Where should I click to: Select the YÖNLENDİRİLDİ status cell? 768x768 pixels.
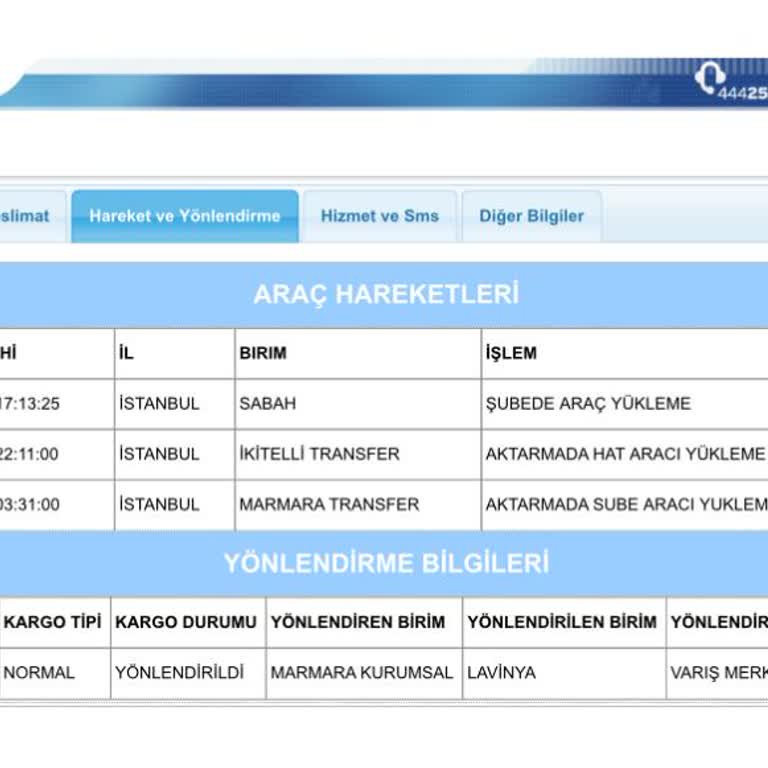(188, 673)
